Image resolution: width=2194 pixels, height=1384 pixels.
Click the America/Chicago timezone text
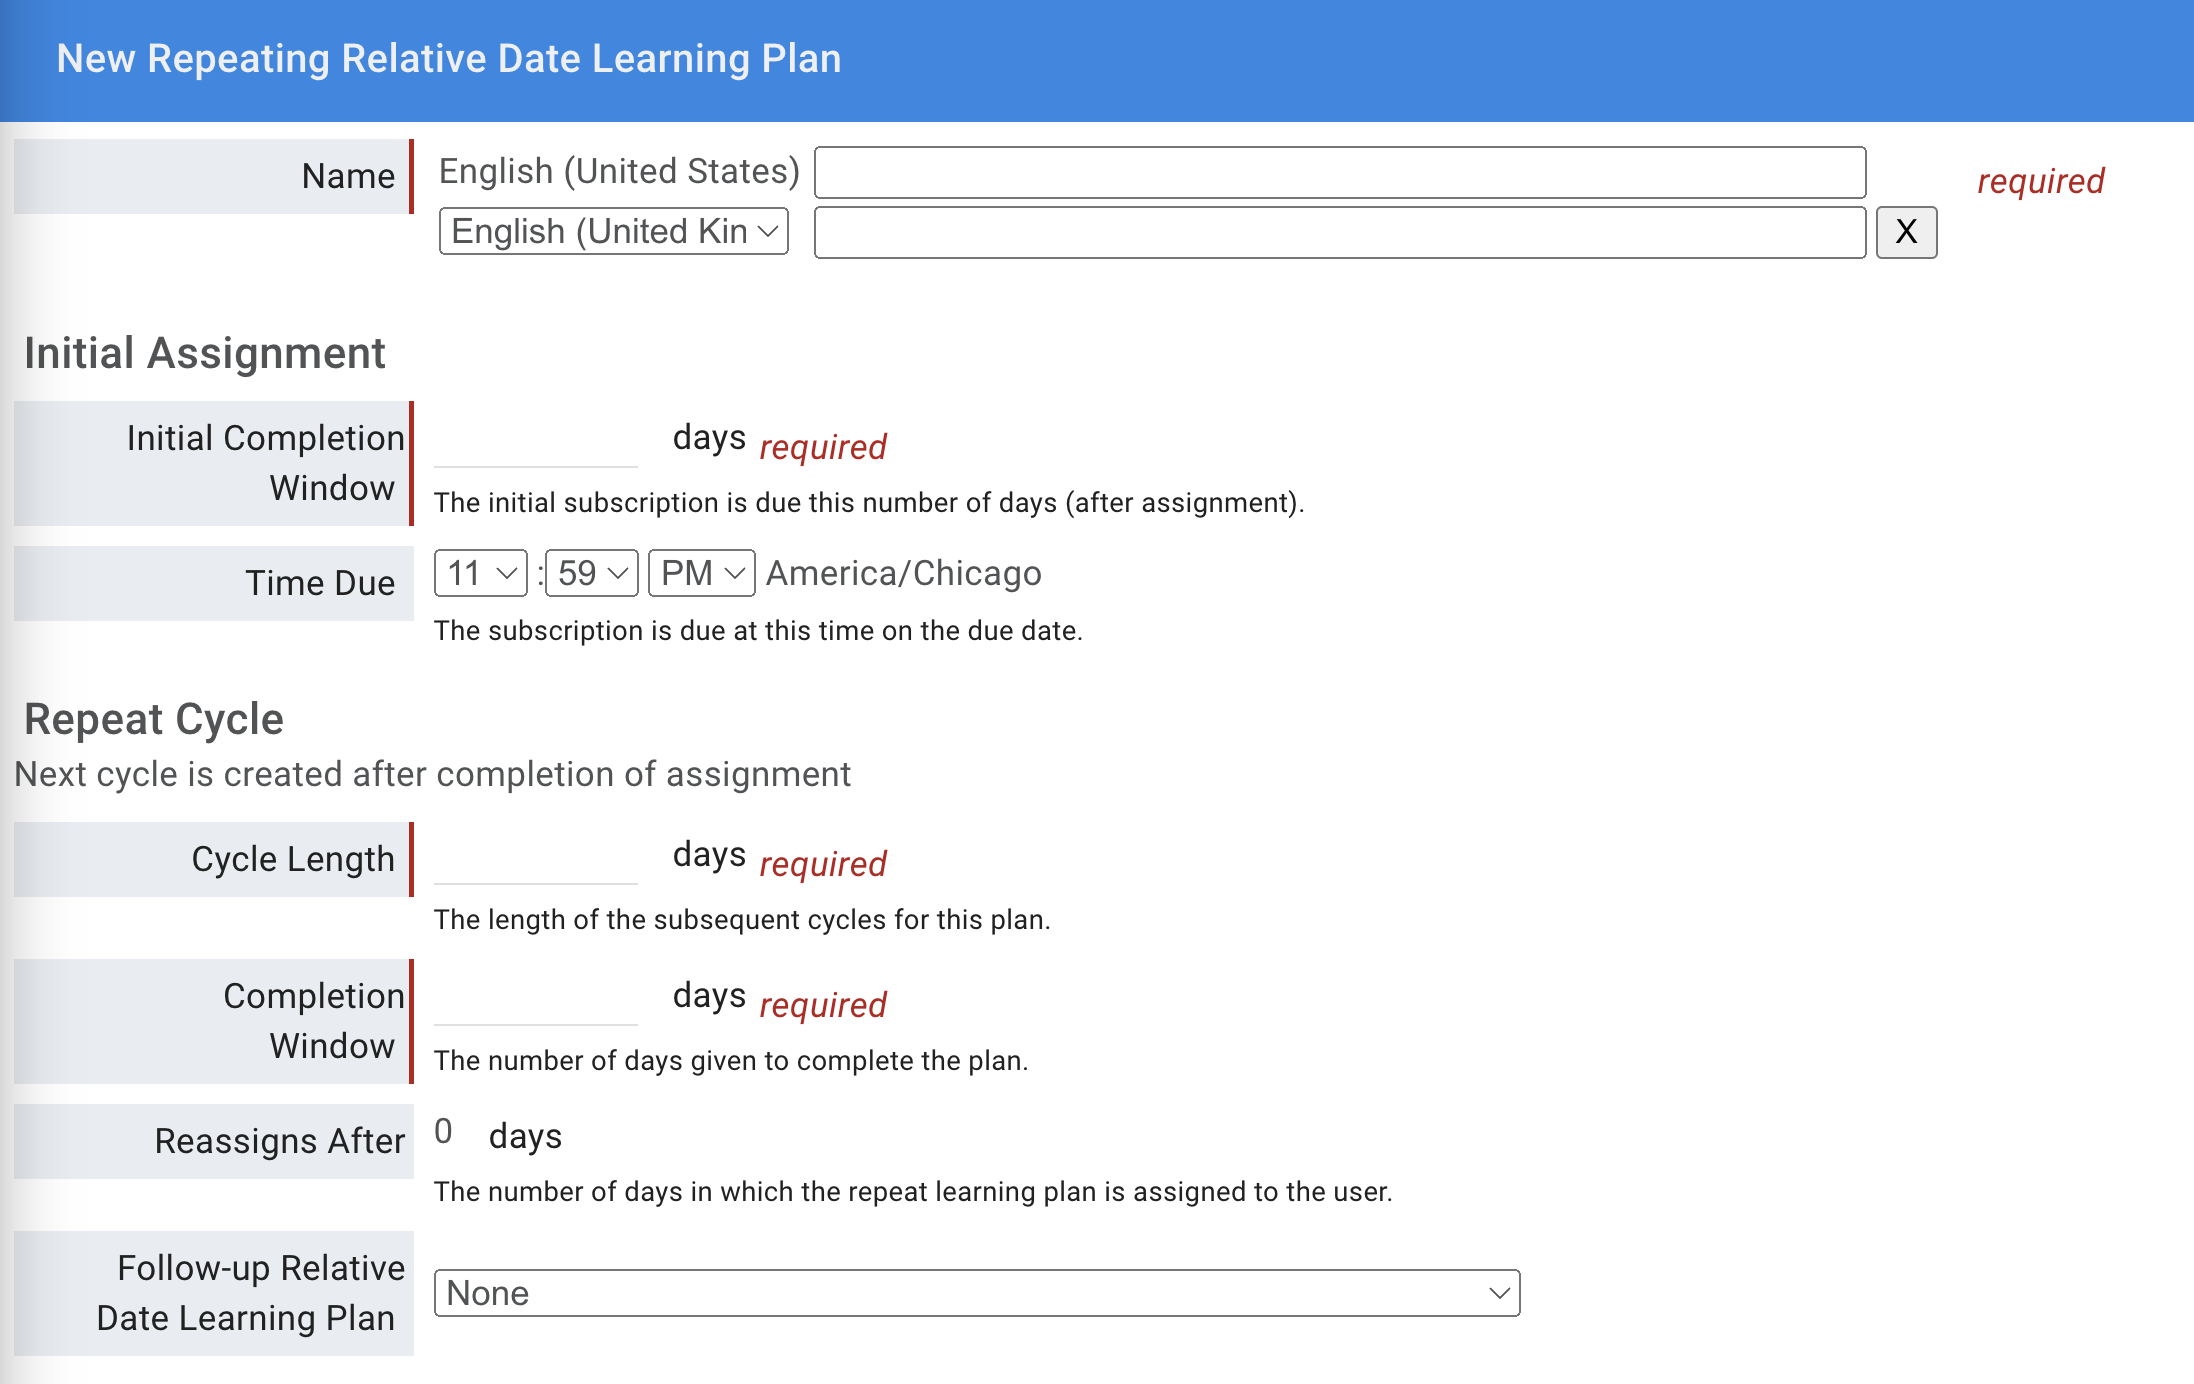point(903,573)
